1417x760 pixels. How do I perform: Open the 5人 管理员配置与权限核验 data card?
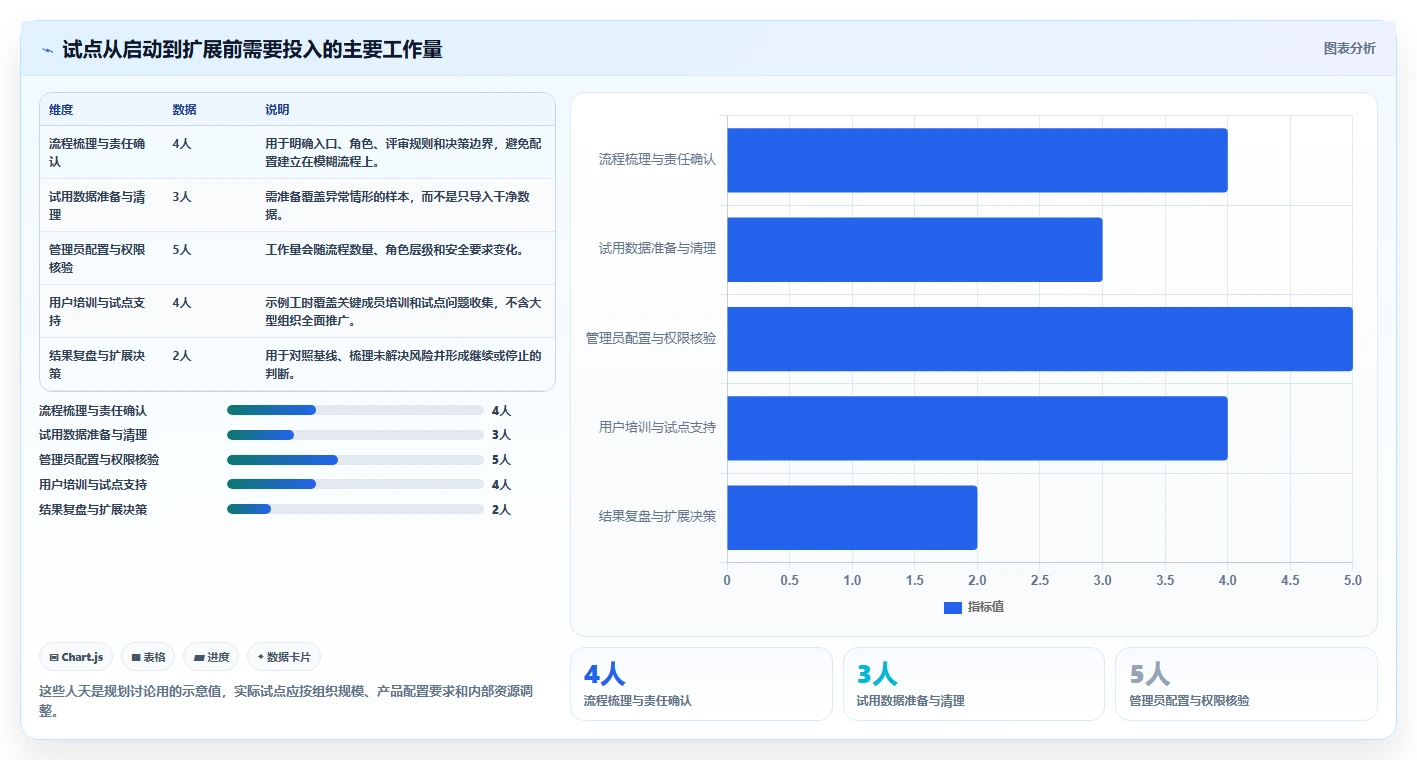coord(1246,684)
